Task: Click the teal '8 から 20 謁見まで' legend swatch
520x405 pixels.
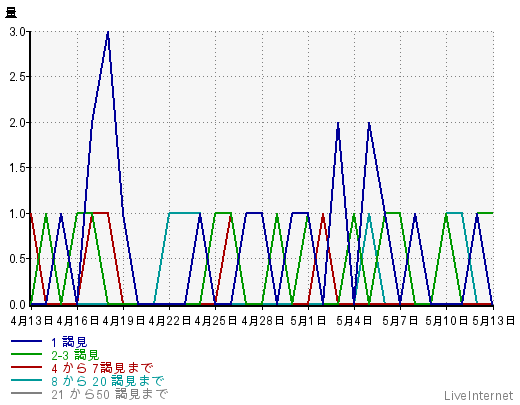Action: coord(26,380)
